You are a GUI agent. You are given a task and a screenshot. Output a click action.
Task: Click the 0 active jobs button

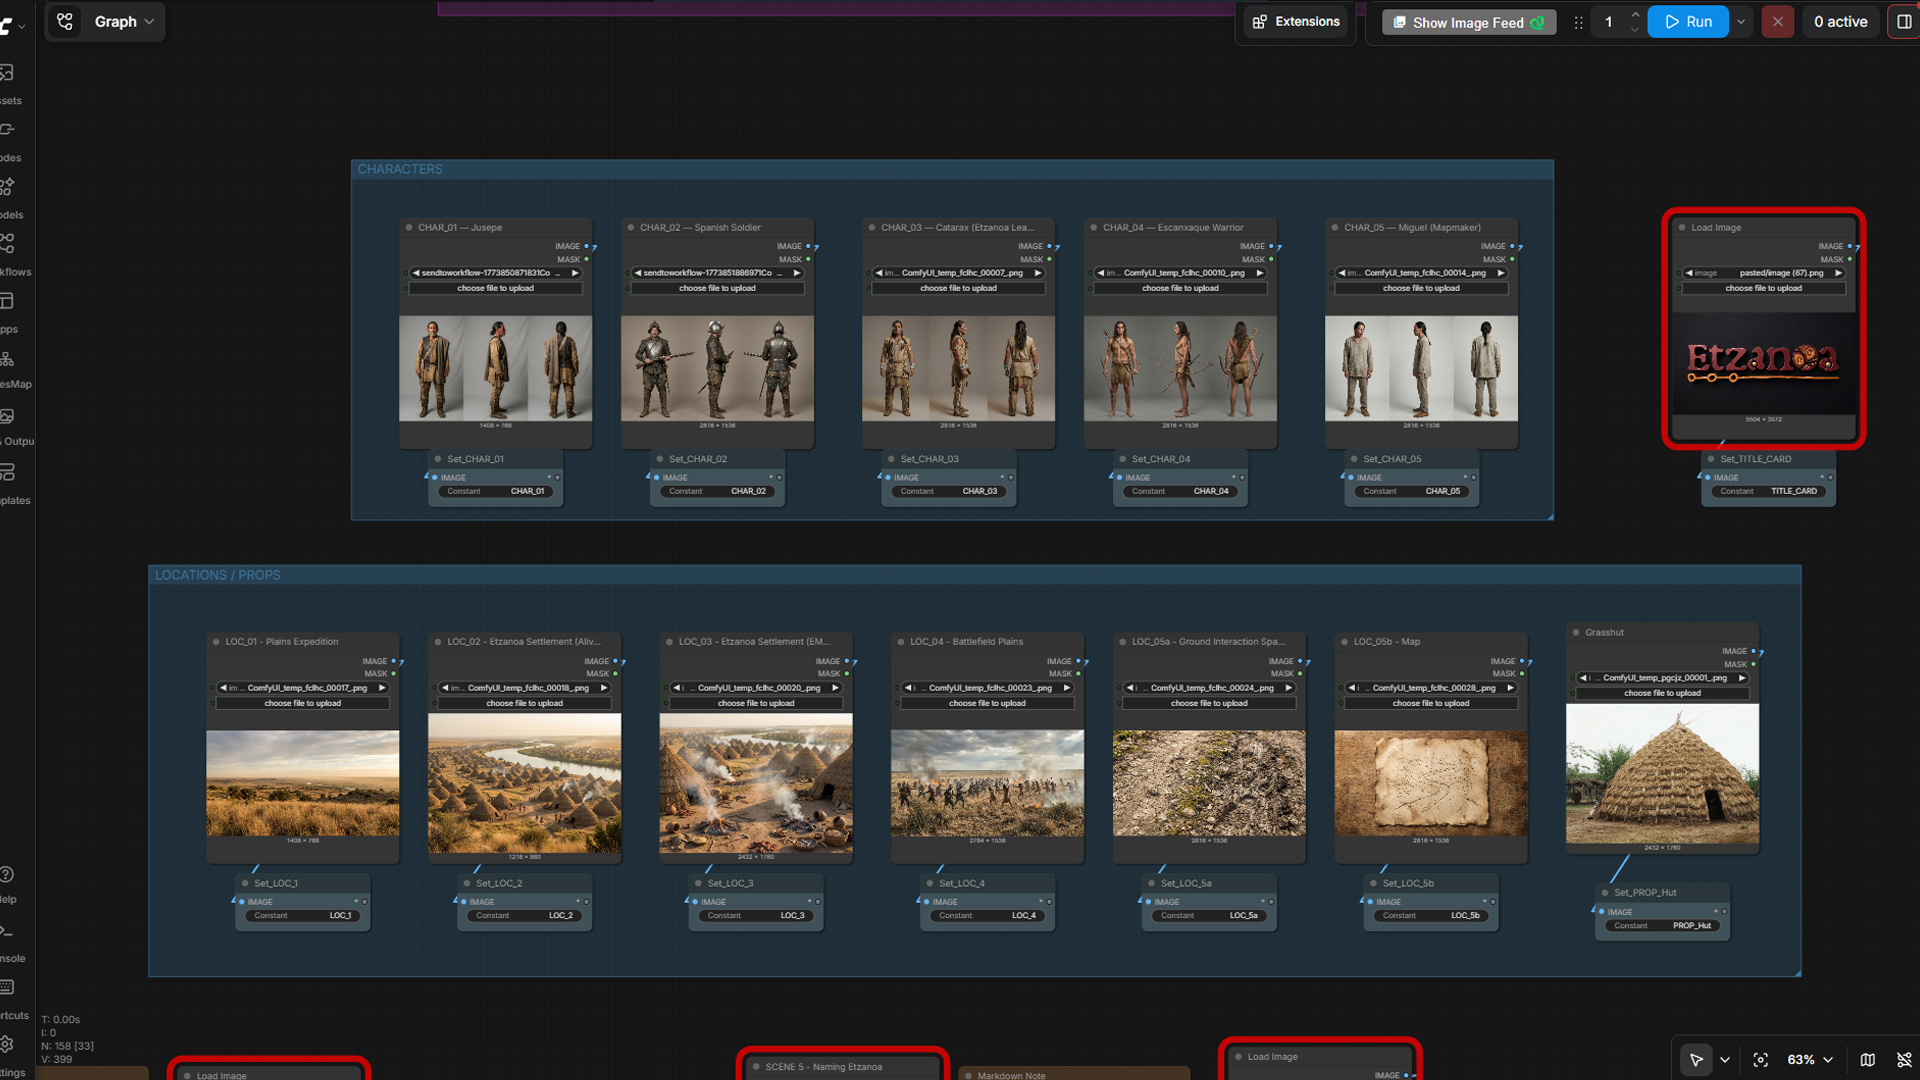(x=1840, y=21)
